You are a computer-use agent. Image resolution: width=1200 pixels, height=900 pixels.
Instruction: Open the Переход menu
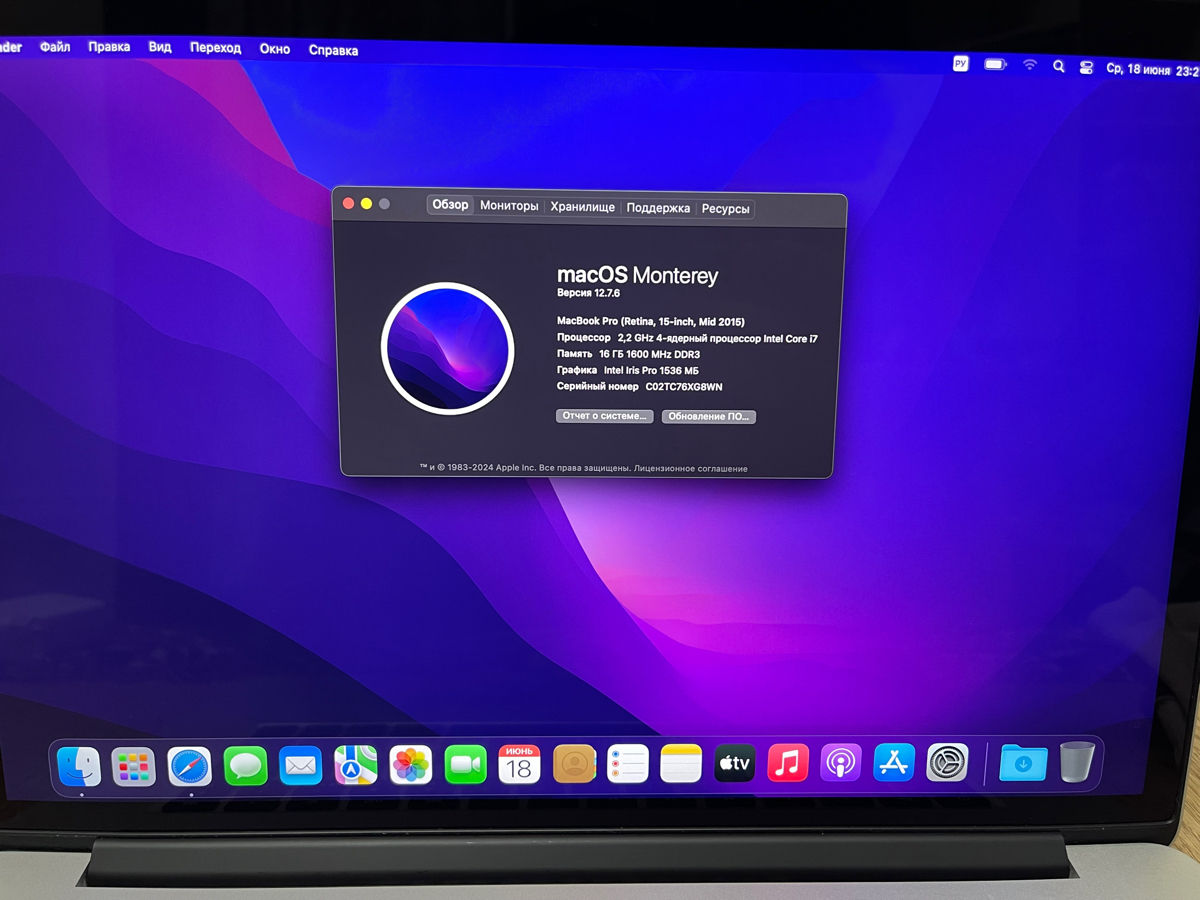click(216, 48)
